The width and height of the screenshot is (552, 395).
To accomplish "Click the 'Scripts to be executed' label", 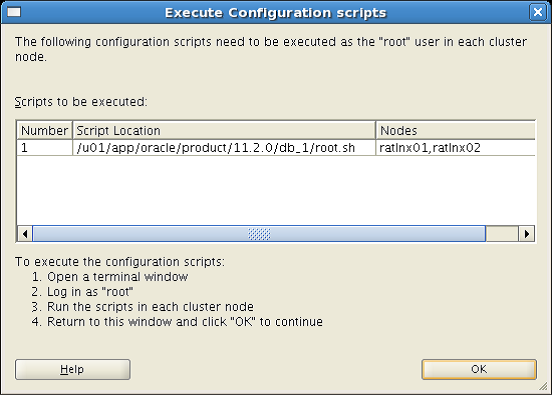I will click(x=81, y=102).
